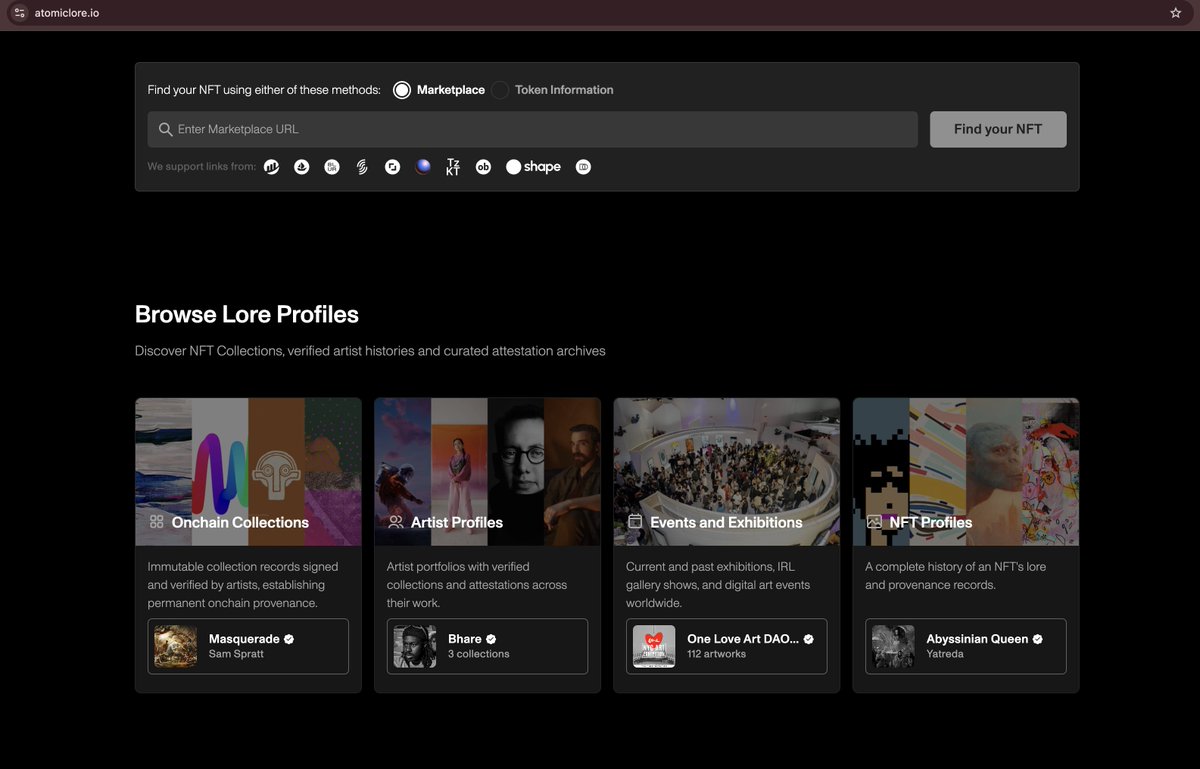
Task: Click the objkt marketplace icon
Action: [483, 166]
